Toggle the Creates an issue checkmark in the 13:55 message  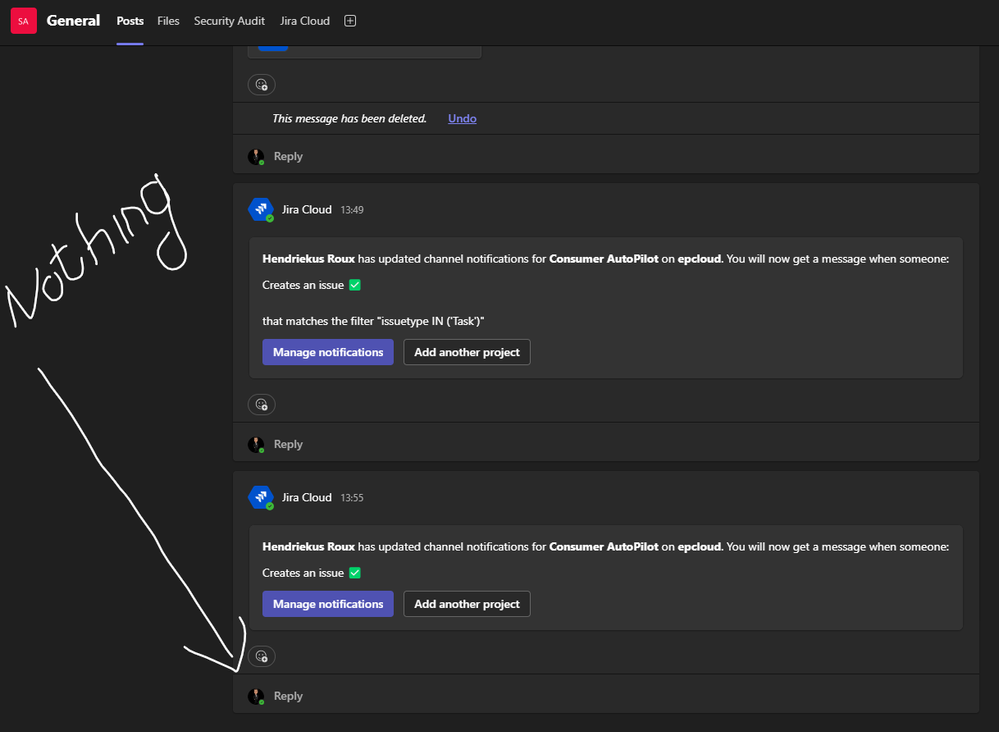point(355,573)
